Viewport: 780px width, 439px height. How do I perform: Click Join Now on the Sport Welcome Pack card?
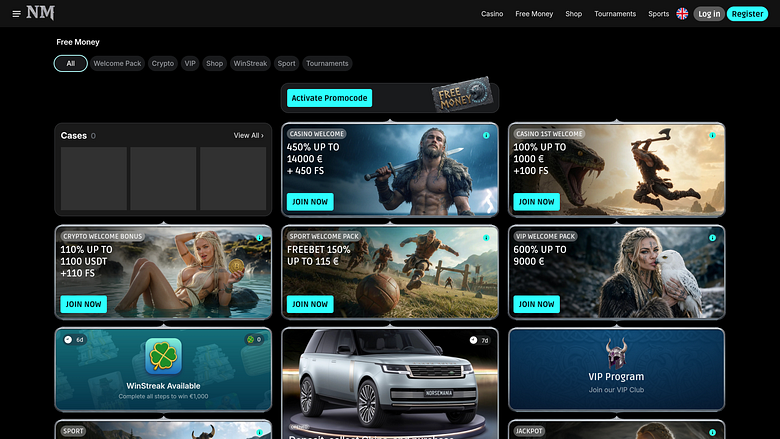pos(310,304)
